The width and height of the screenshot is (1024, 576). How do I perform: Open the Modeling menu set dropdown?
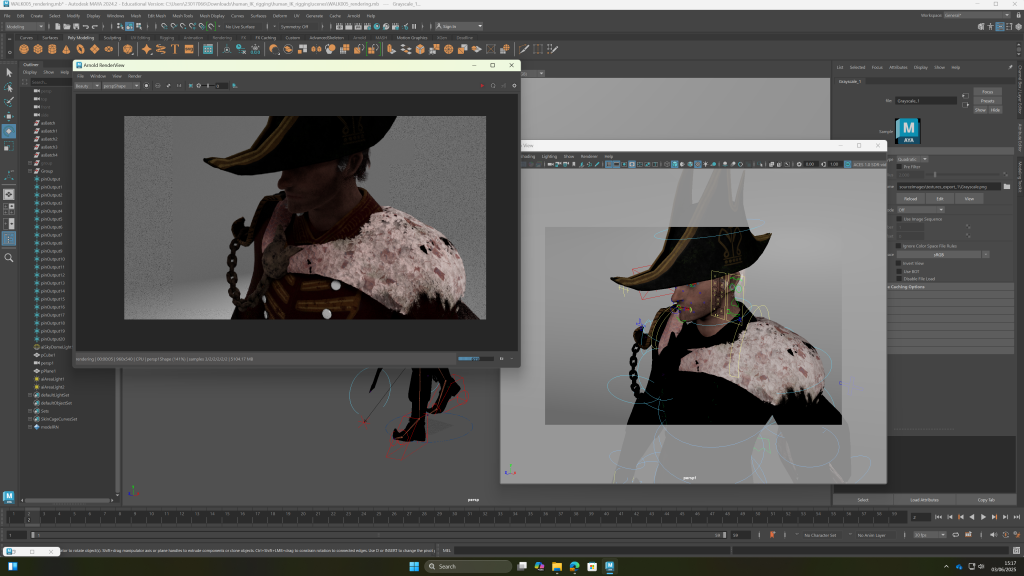[24, 27]
